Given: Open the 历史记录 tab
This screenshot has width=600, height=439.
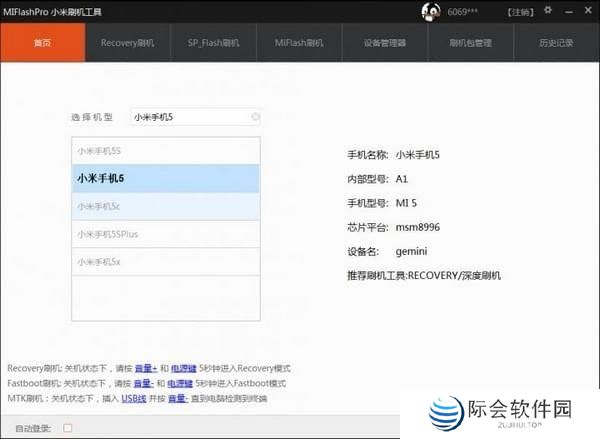Looking at the screenshot, I should pos(556,42).
